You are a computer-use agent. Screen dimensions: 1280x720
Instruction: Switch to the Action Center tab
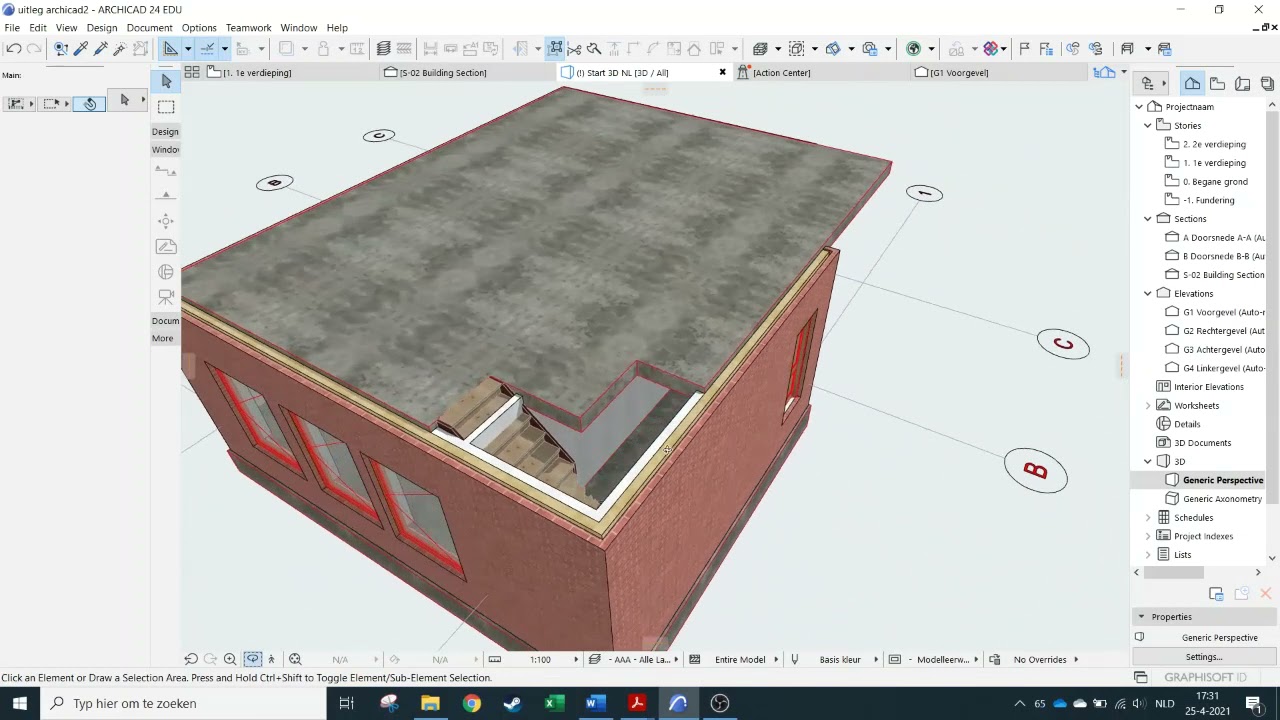[820, 72]
